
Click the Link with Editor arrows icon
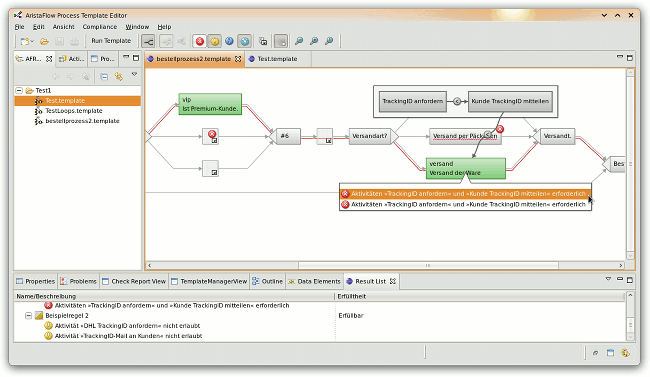[119, 76]
